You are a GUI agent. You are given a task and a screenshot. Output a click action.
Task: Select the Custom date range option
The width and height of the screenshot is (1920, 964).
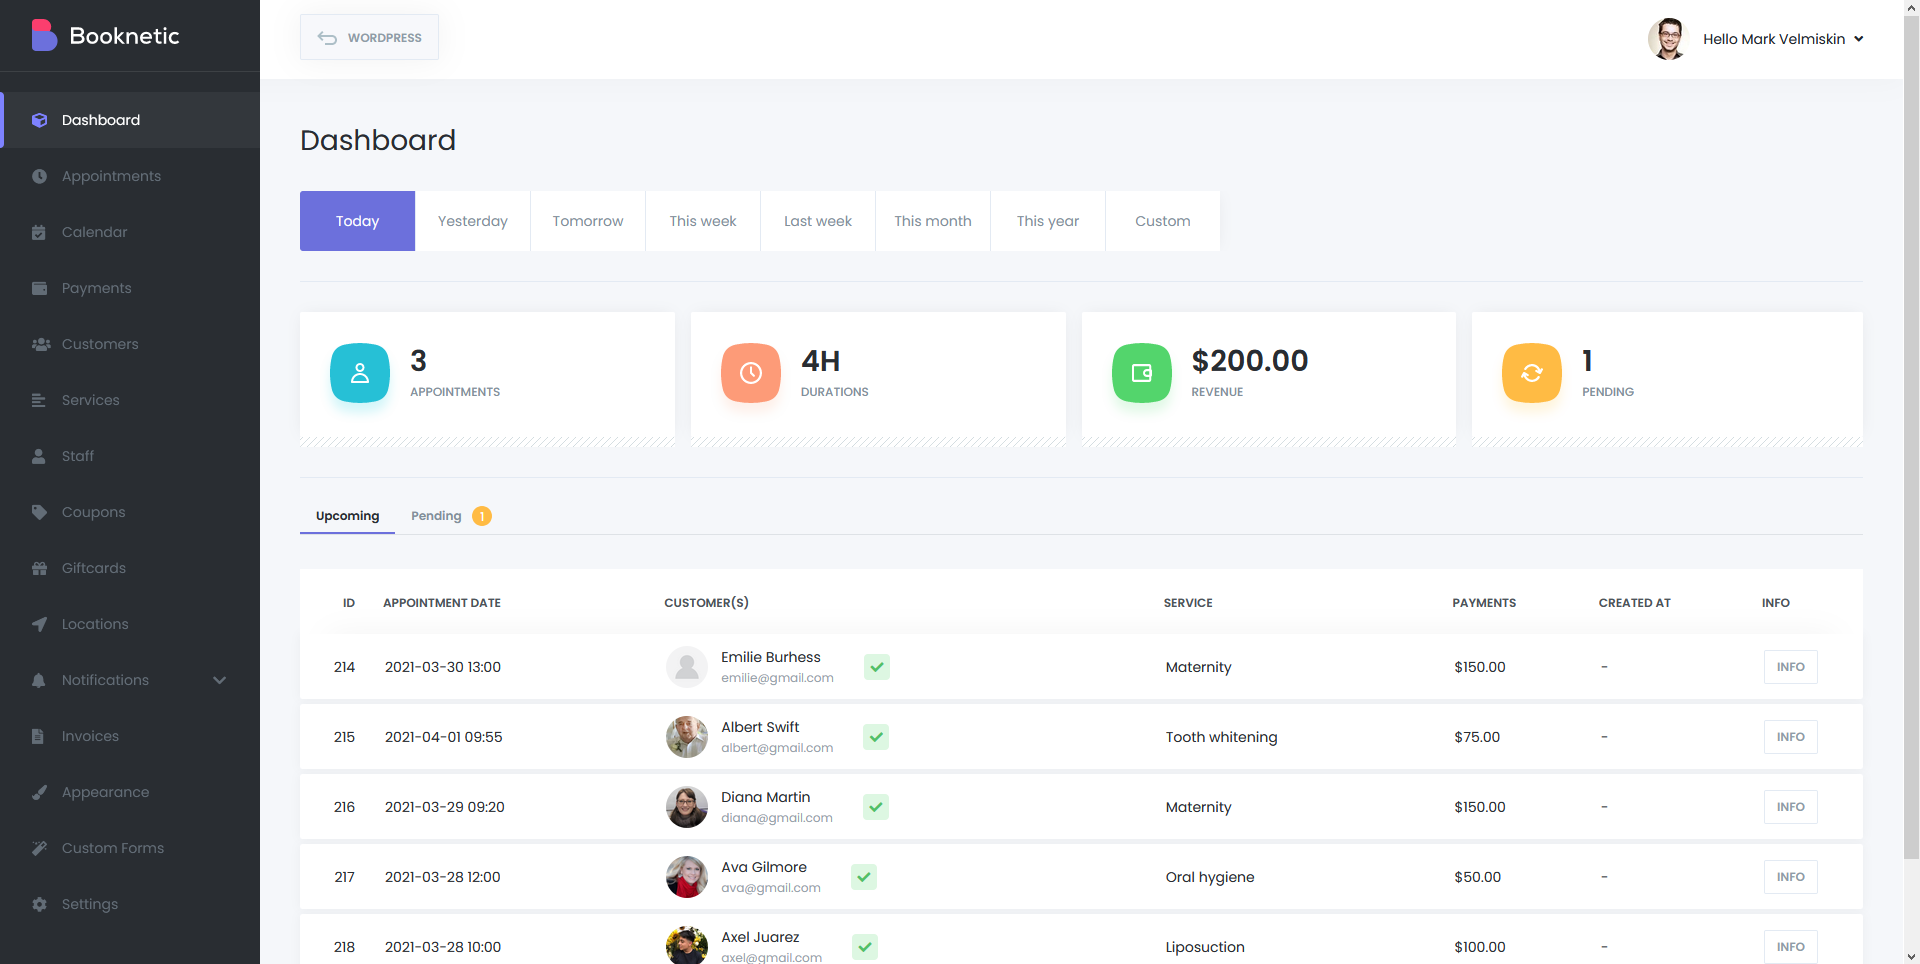[1162, 221]
